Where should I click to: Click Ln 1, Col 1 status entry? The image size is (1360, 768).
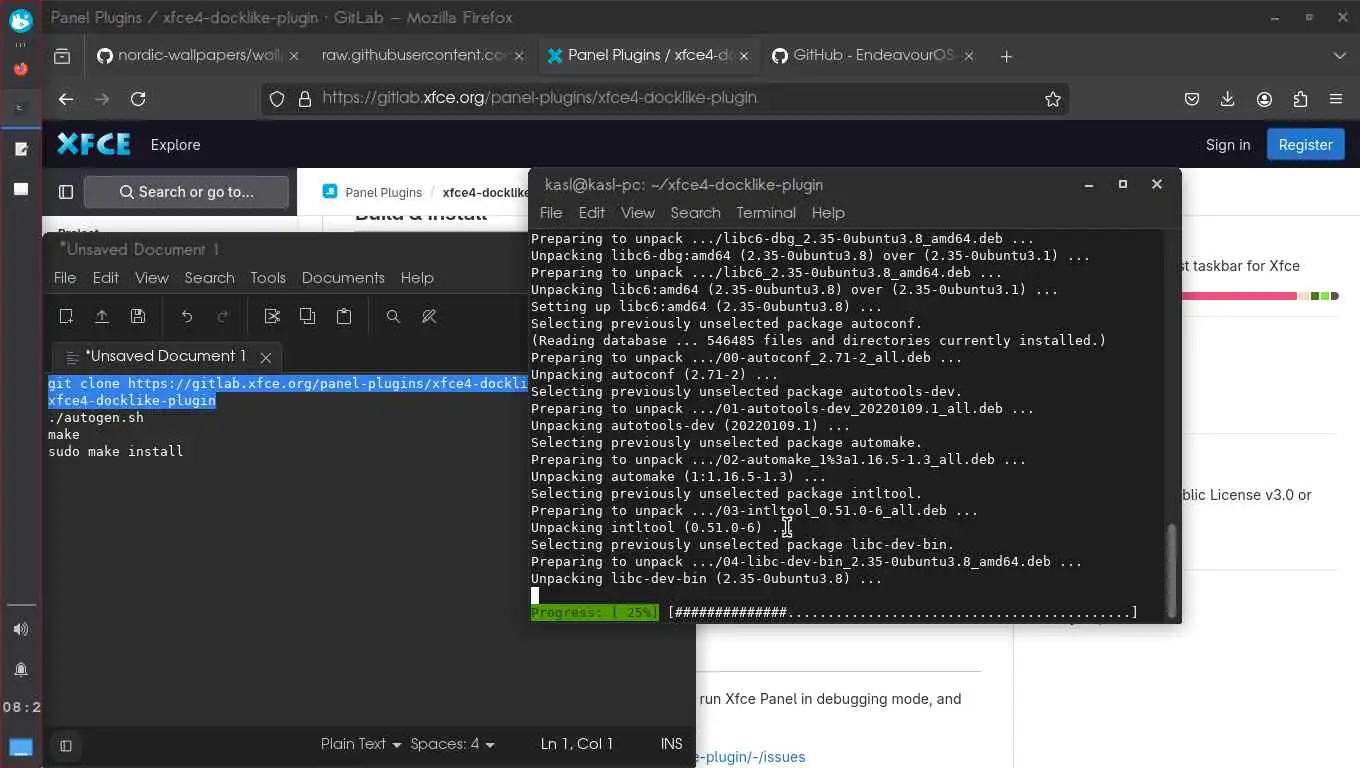click(577, 744)
